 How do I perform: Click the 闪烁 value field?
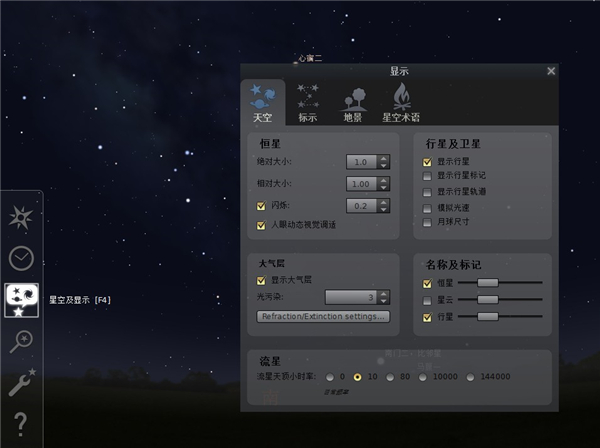361,206
